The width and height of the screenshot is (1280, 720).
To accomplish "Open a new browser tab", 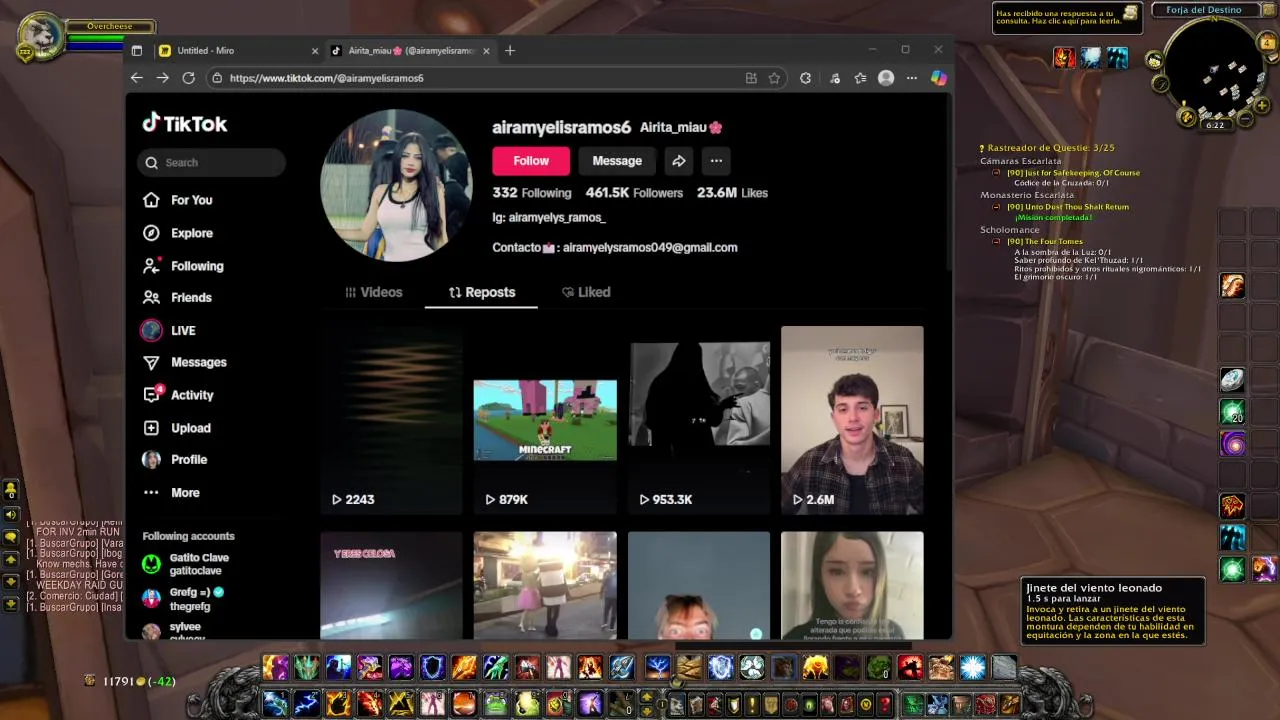I will click(x=510, y=51).
